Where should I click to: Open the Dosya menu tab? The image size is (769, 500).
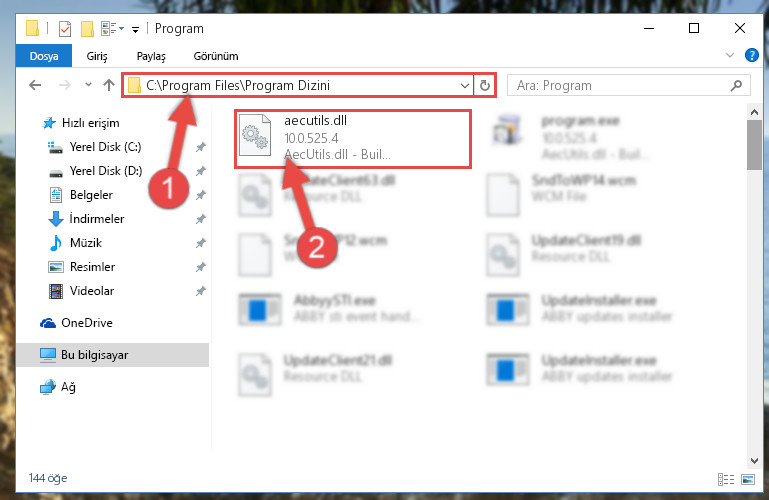[44, 56]
